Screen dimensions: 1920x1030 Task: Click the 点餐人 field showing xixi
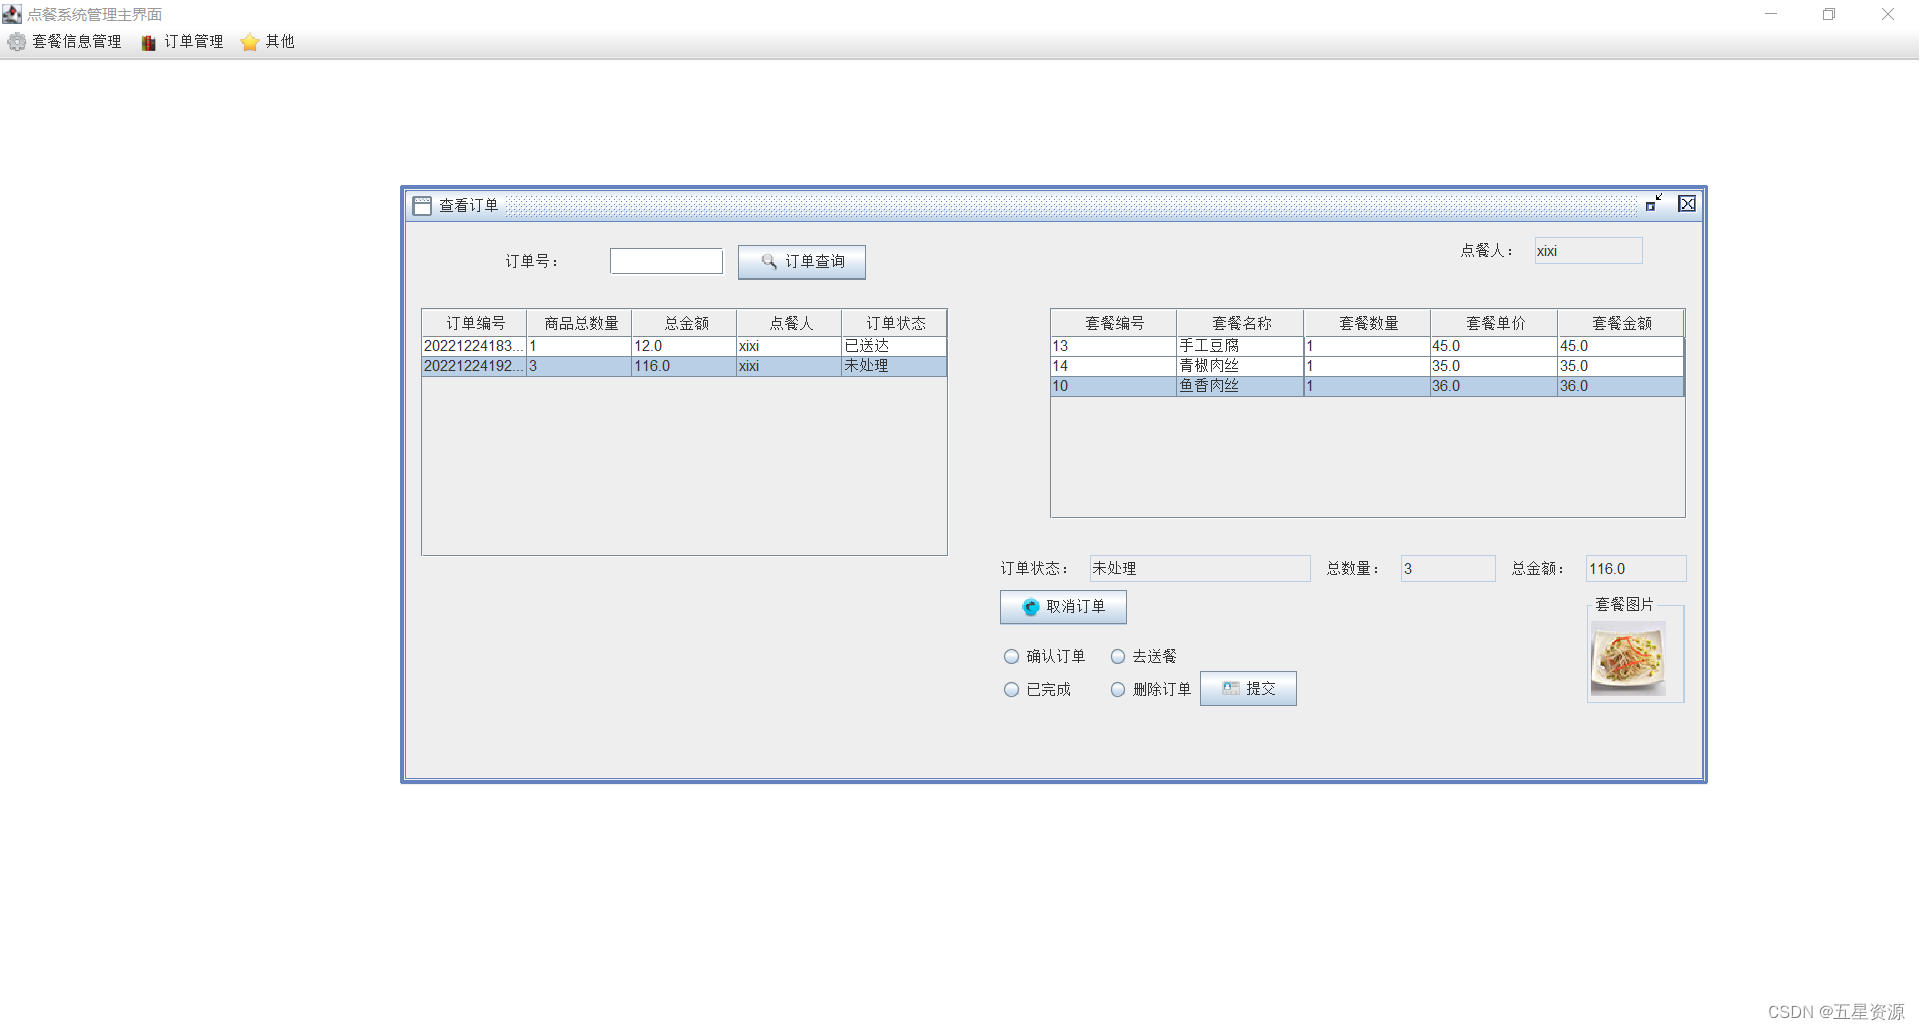(x=1588, y=251)
